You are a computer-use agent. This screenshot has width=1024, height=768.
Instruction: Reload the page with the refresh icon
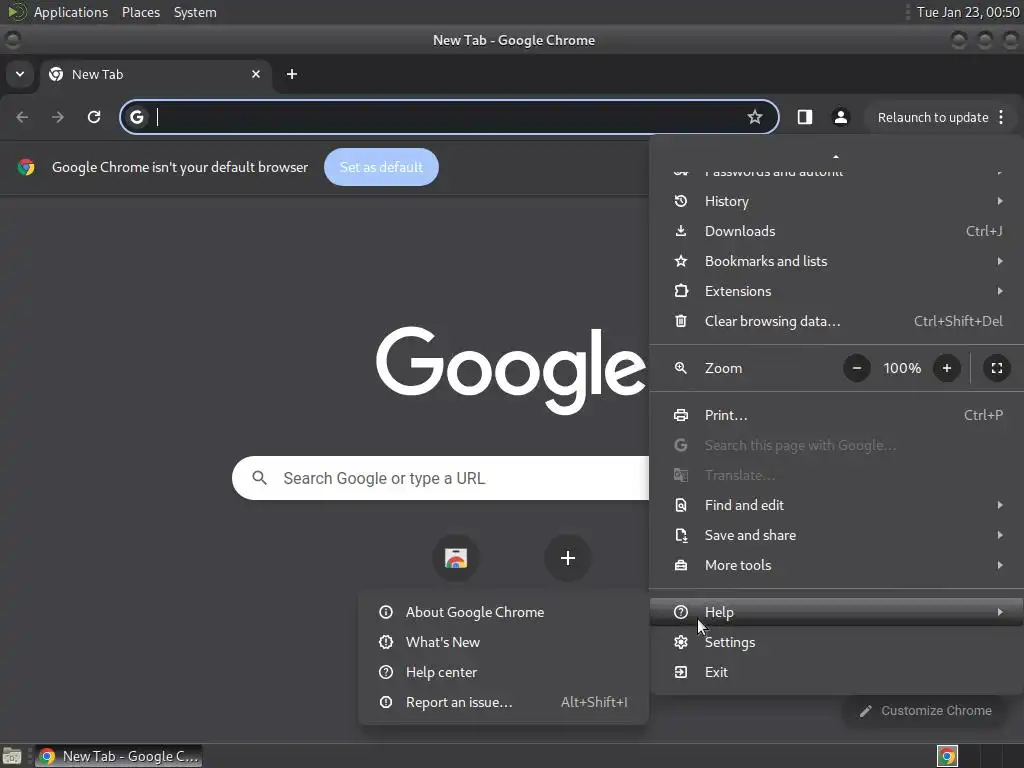tap(94, 117)
